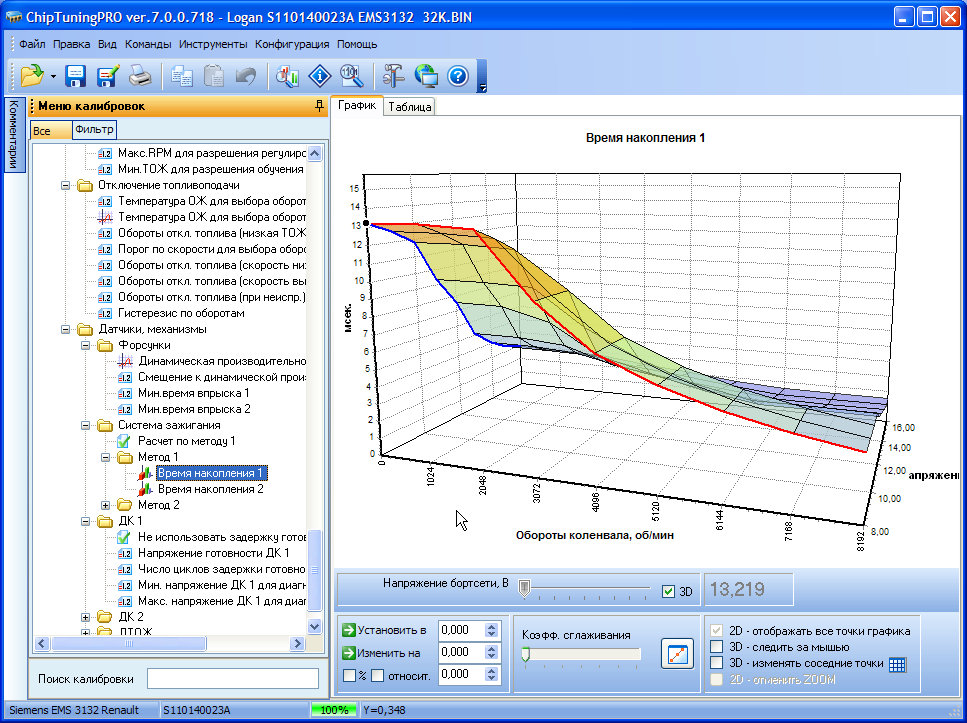Check '3D - изменять соседние точки' option
The height and width of the screenshot is (723, 967).
pos(715,663)
